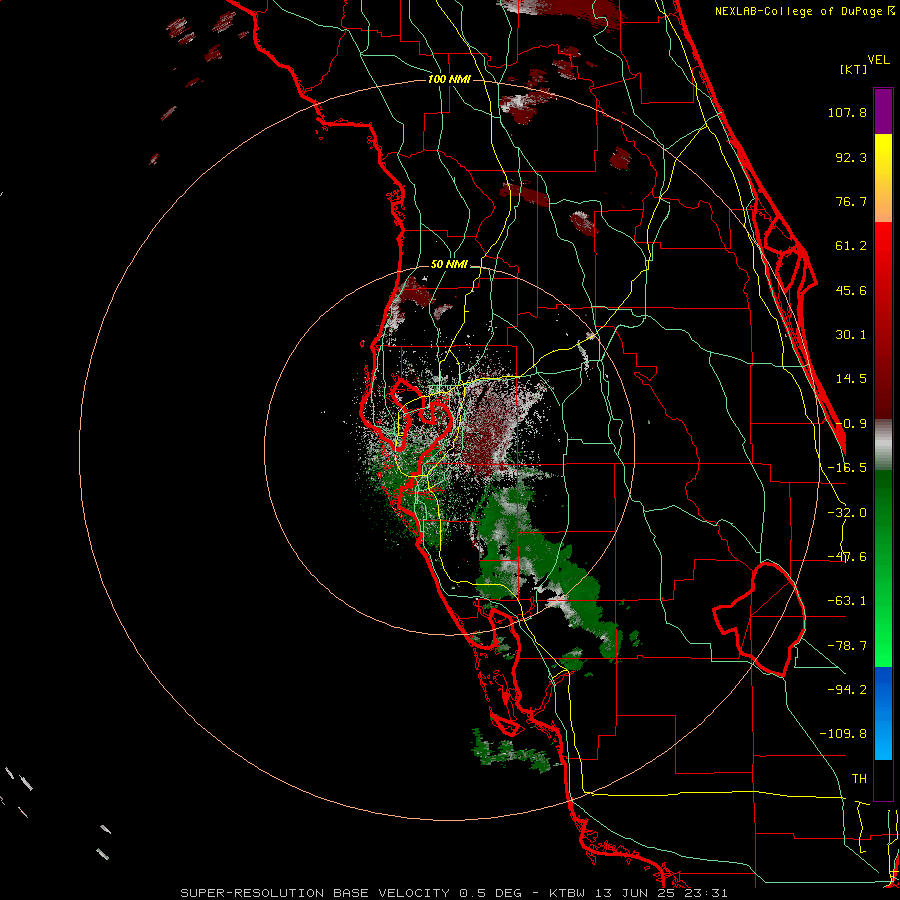900x900 pixels.
Task: Select the -16.5 scale value
Action: pyautogui.click(x=847, y=468)
